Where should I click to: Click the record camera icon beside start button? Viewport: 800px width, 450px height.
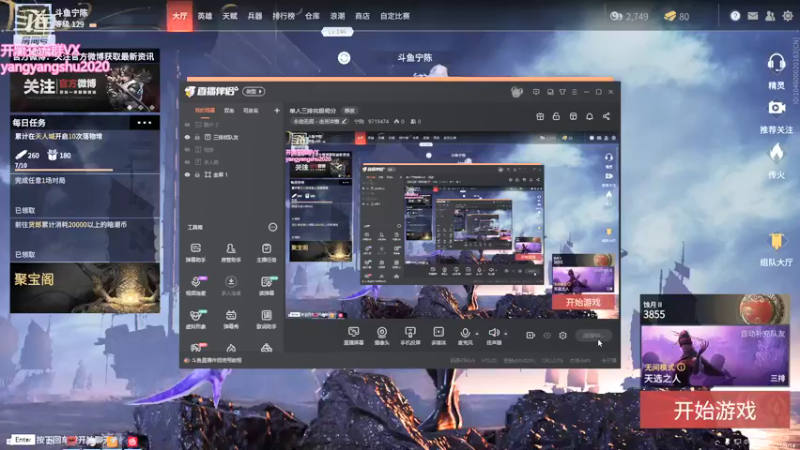point(530,335)
